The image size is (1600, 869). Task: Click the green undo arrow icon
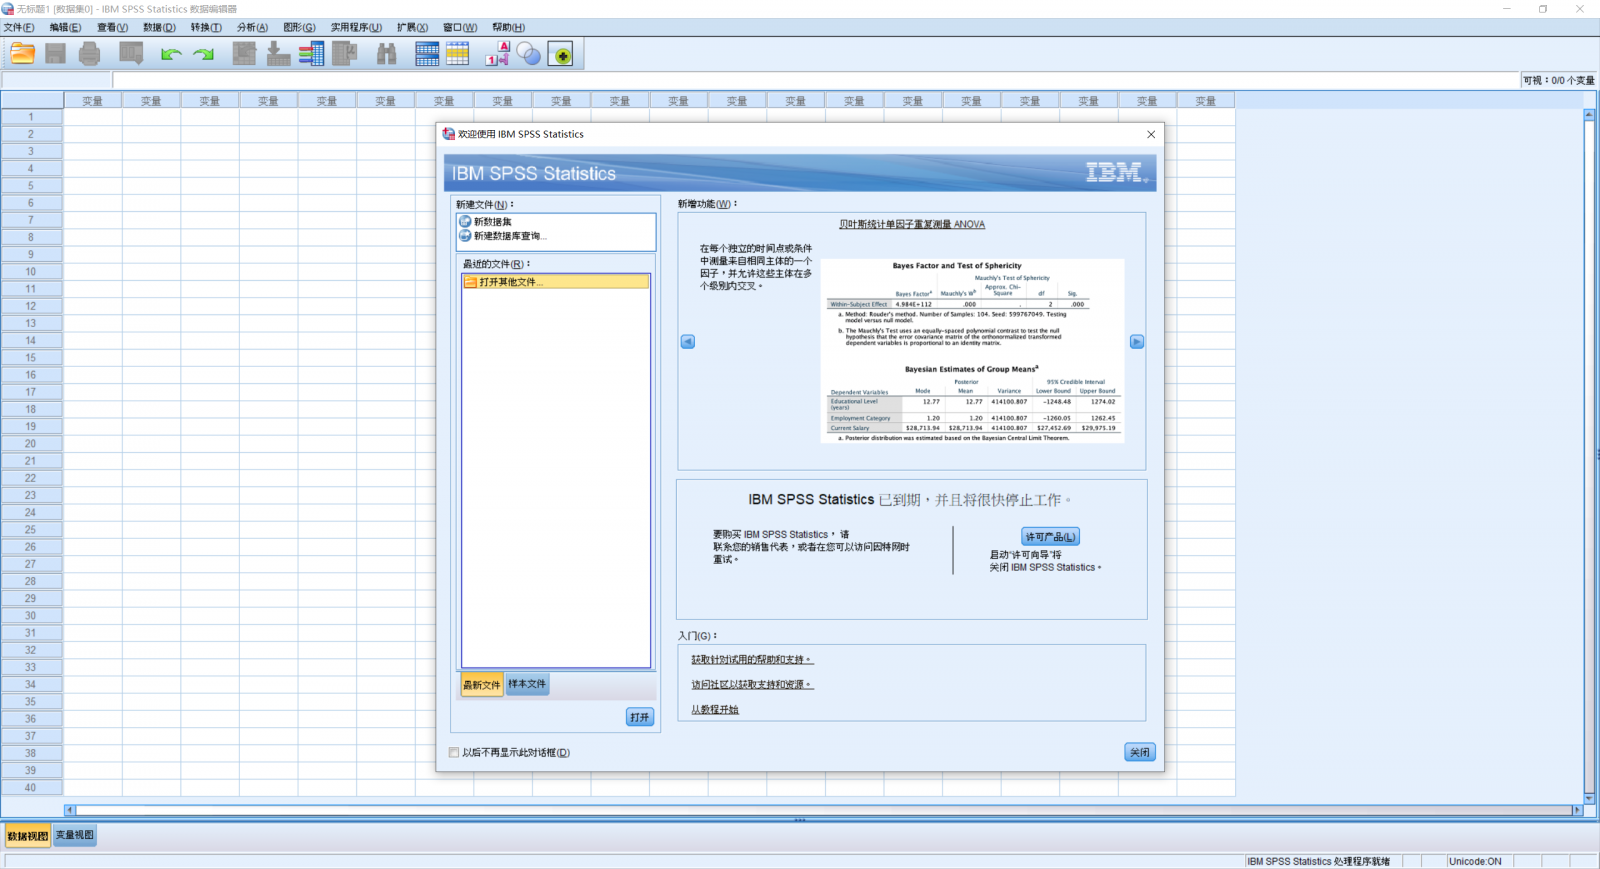[x=171, y=54]
